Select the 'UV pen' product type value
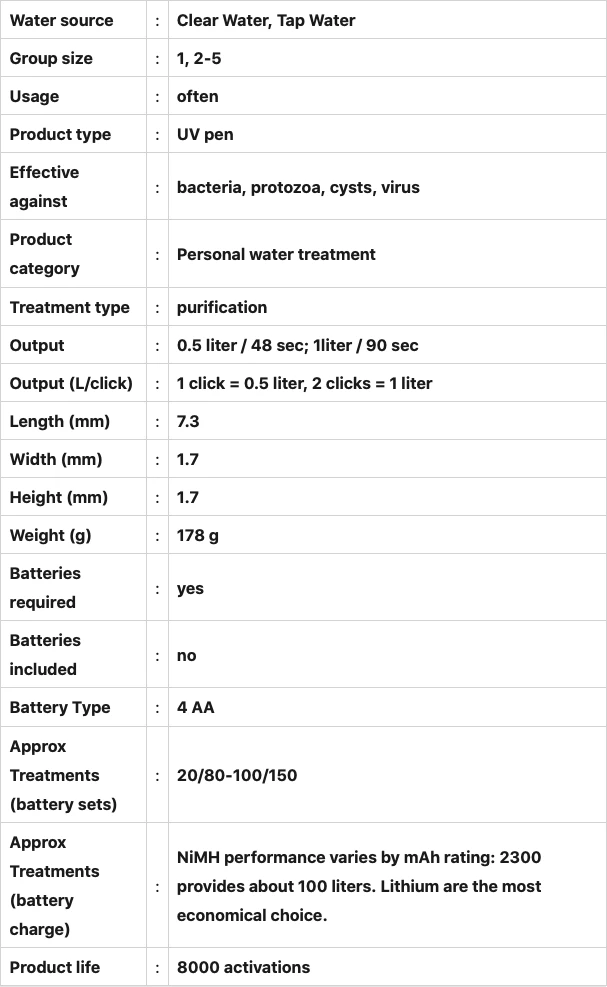 point(205,134)
